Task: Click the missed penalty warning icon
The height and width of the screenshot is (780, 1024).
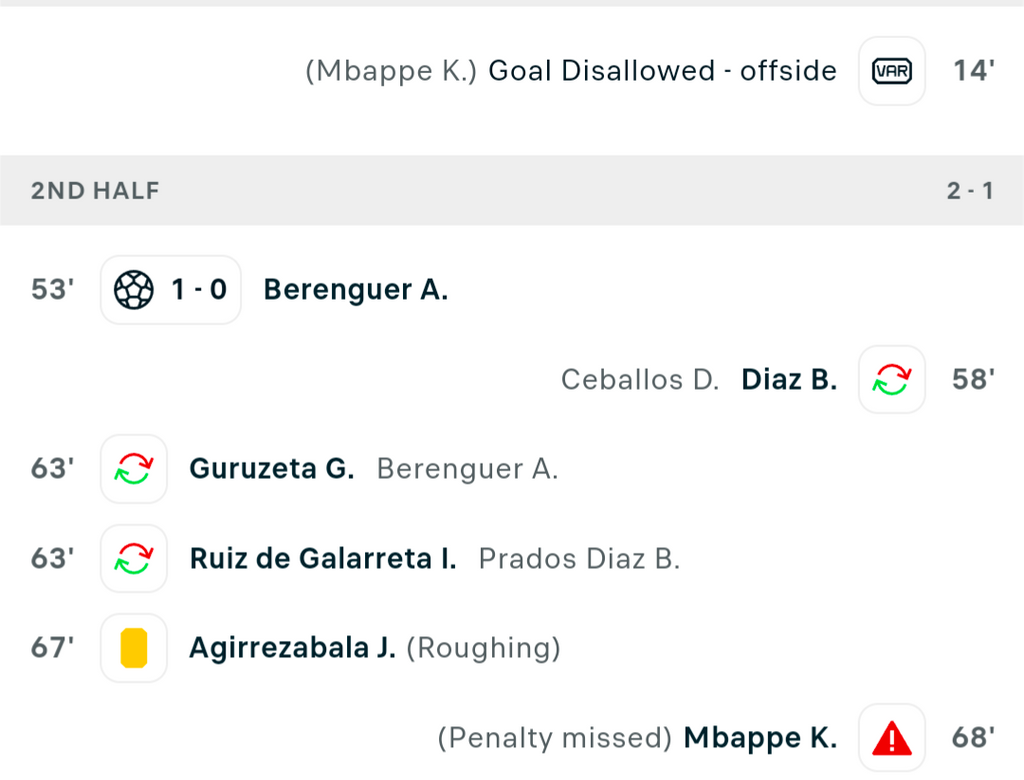Action: click(x=891, y=738)
